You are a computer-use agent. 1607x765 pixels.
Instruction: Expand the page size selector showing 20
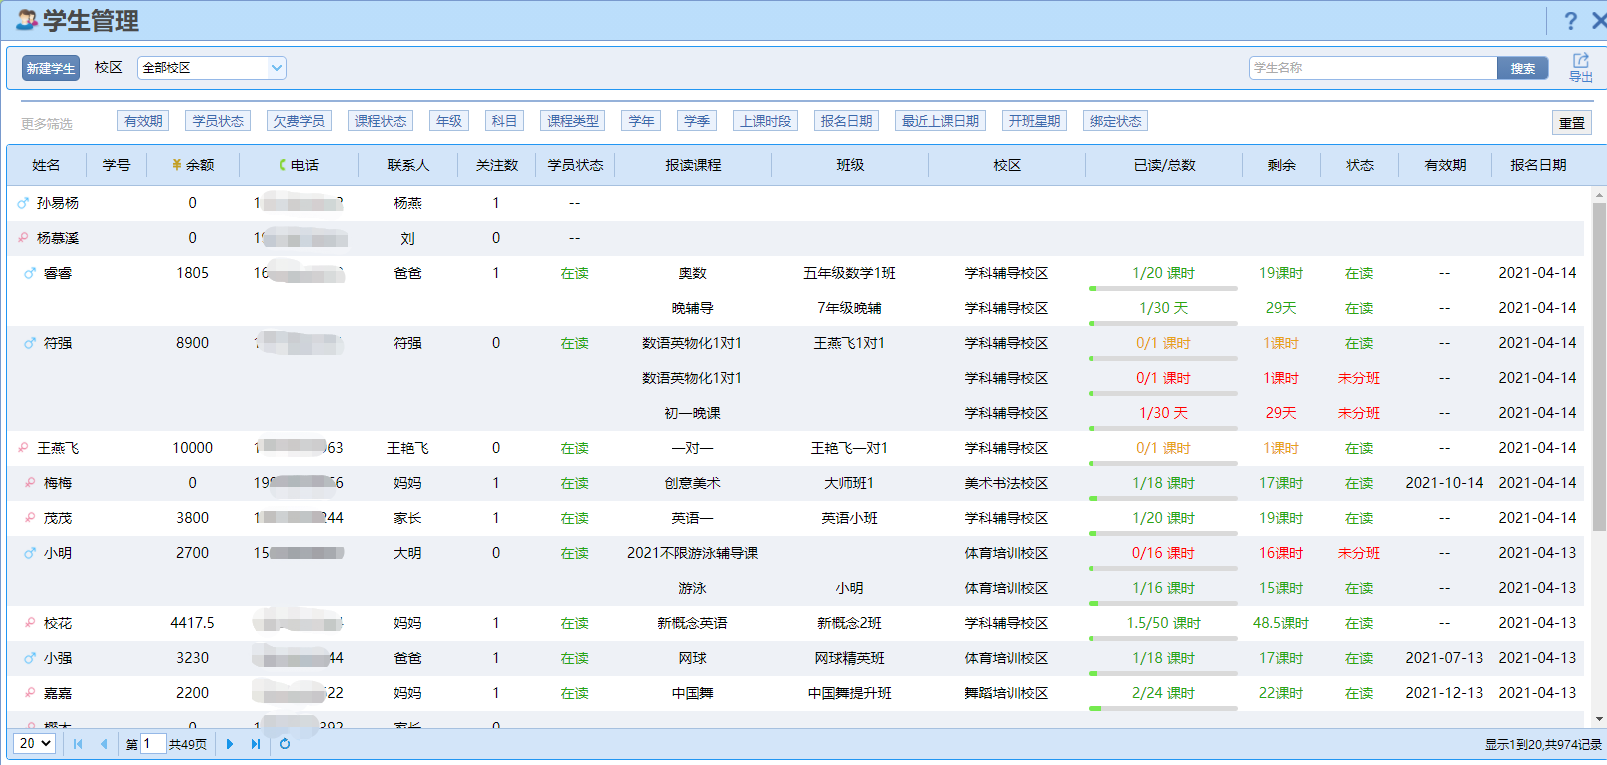coord(34,744)
